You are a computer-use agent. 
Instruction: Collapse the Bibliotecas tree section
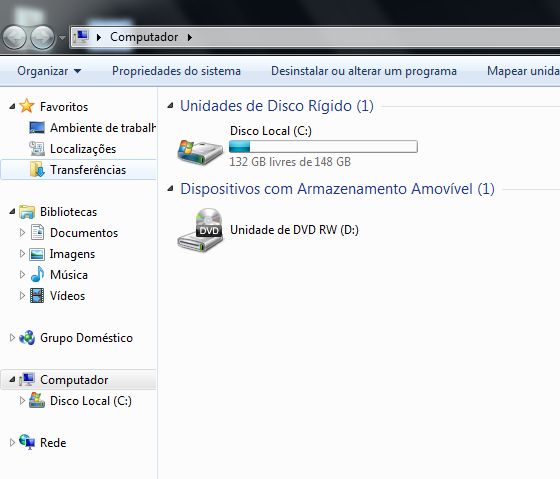coord(12,211)
